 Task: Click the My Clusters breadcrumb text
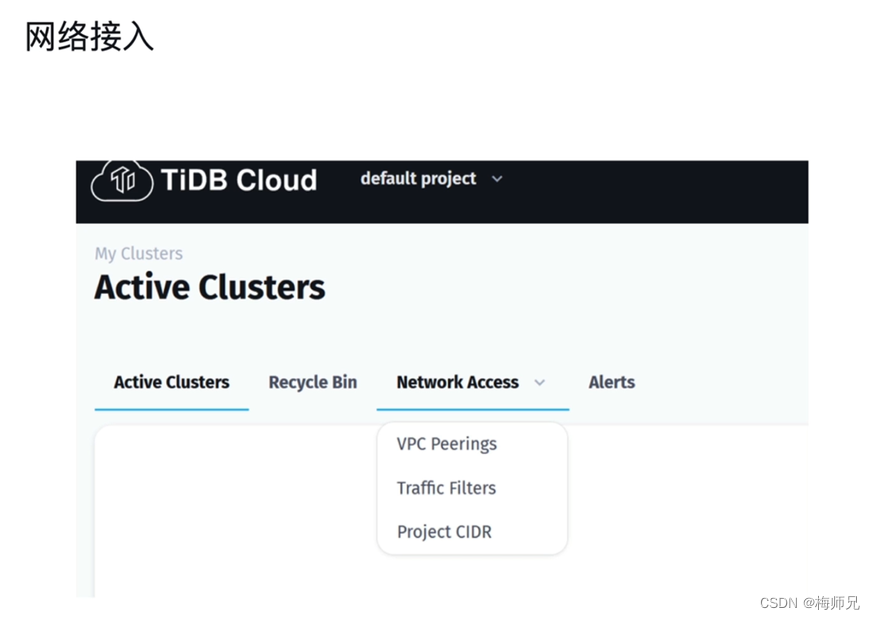138,254
